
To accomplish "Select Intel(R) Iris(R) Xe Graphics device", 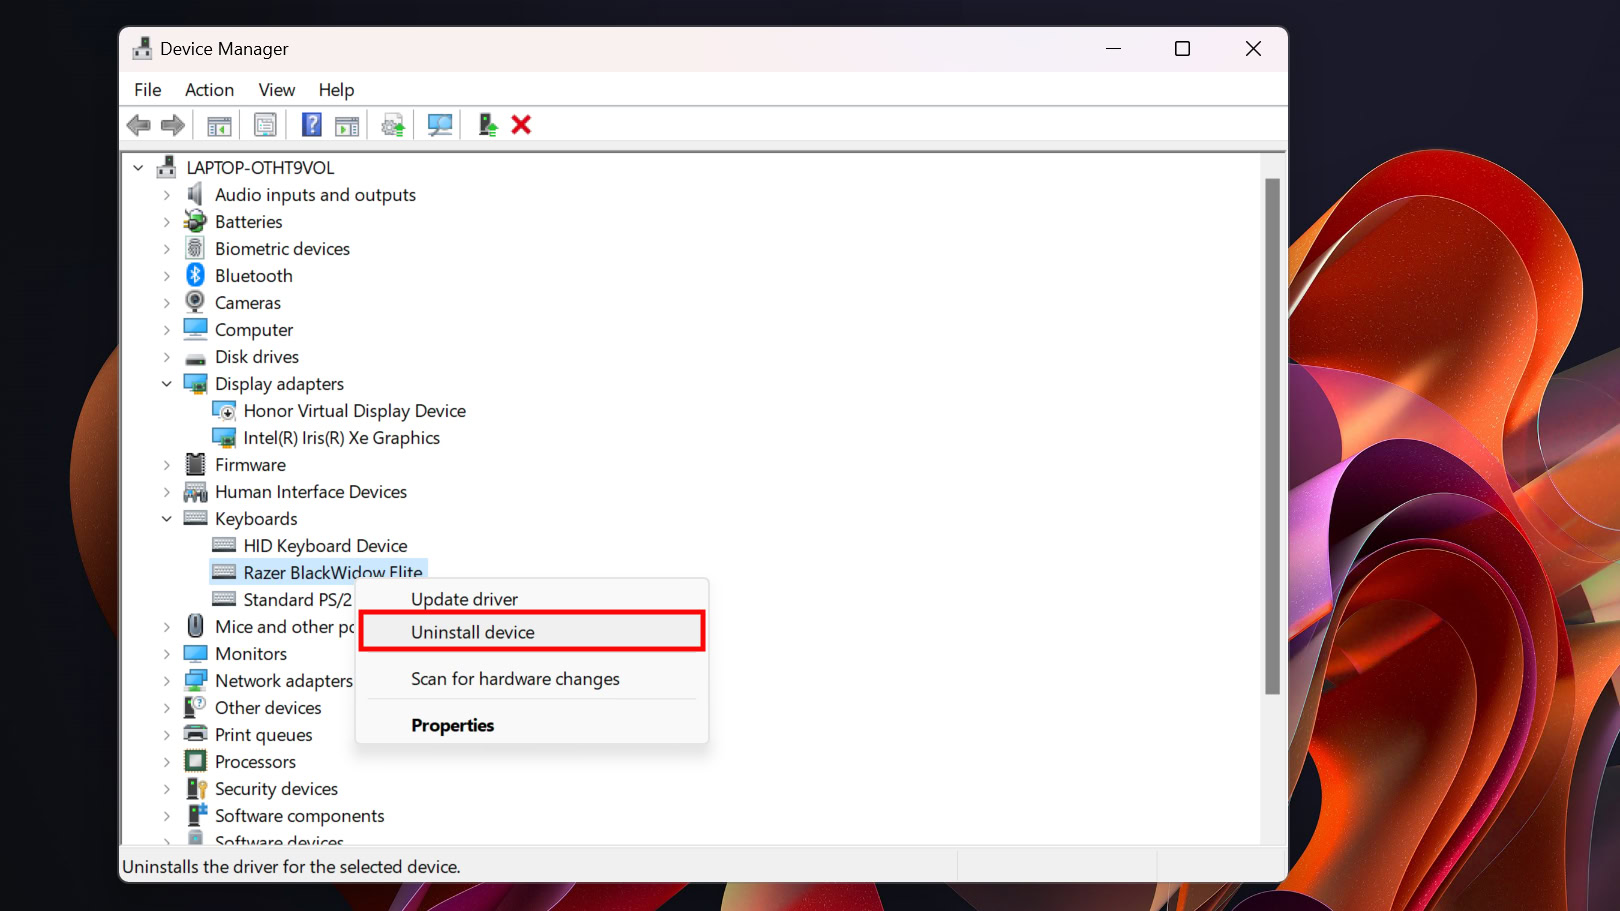I will (x=341, y=438).
